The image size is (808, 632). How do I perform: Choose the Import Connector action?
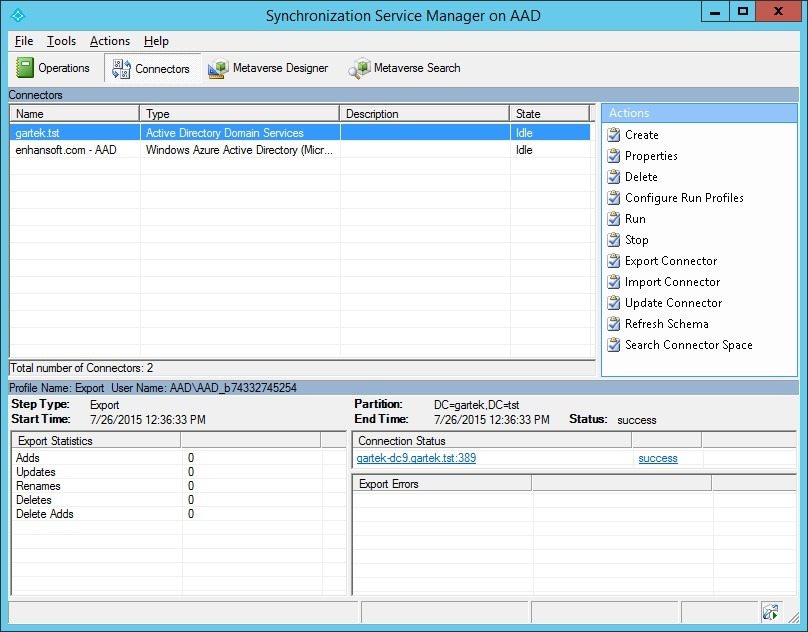point(672,282)
